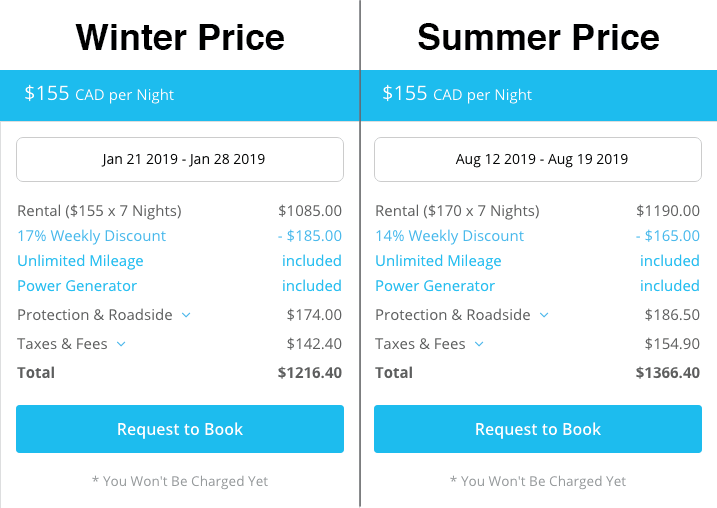This screenshot has width=717, height=508.
Task: Click the 17% Weekly Discount link
Action: (91, 236)
